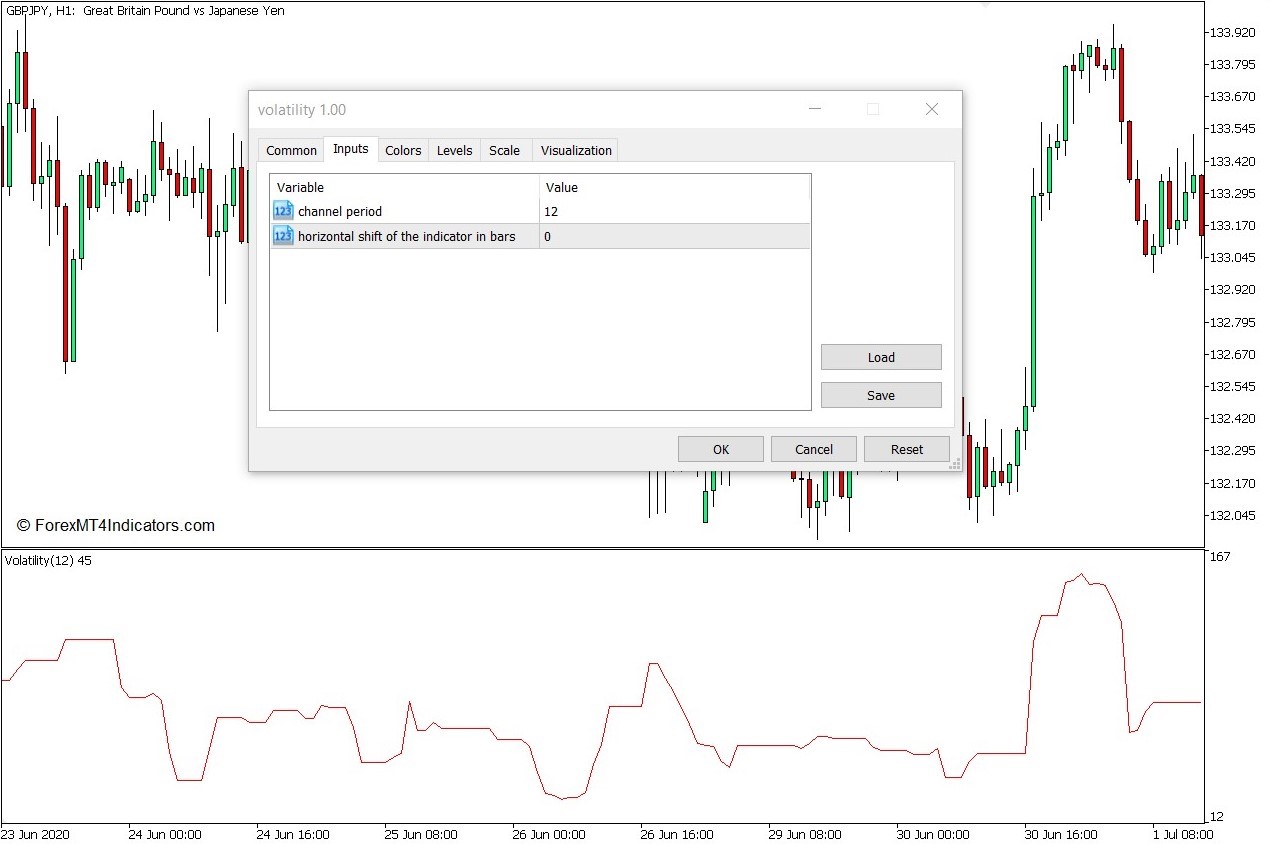Click the 26 Jun 16:00 time label
The height and width of the screenshot is (844, 1270).
[x=677, y=834]
